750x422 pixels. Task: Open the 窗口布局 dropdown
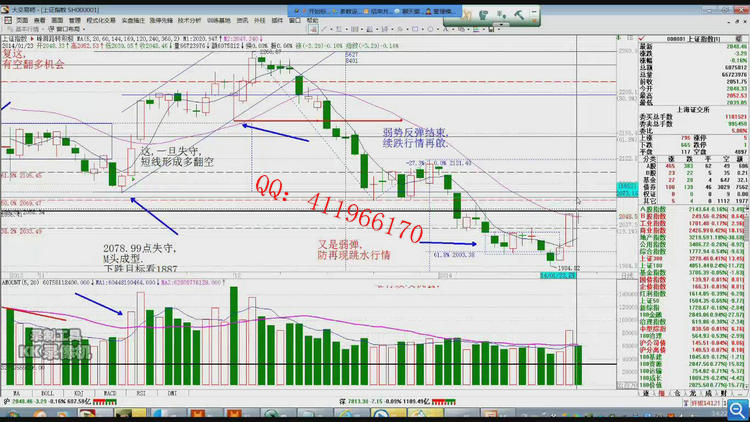click(67, 29)
